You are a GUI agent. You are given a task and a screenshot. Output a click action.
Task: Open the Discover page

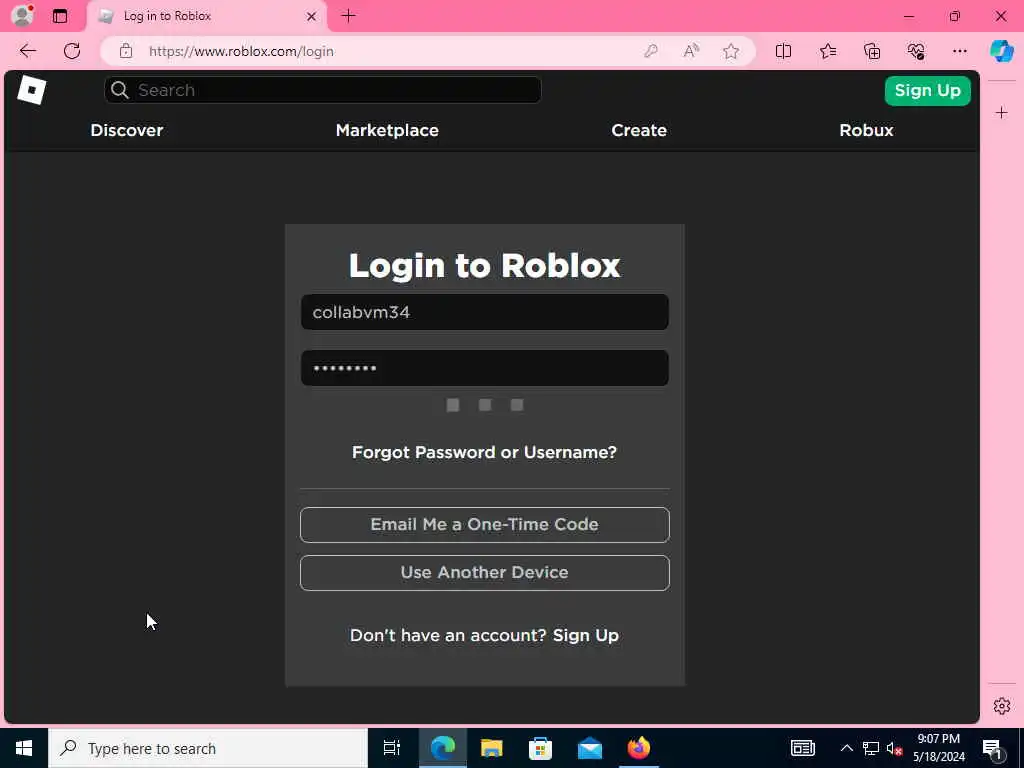tap(127, 130)
